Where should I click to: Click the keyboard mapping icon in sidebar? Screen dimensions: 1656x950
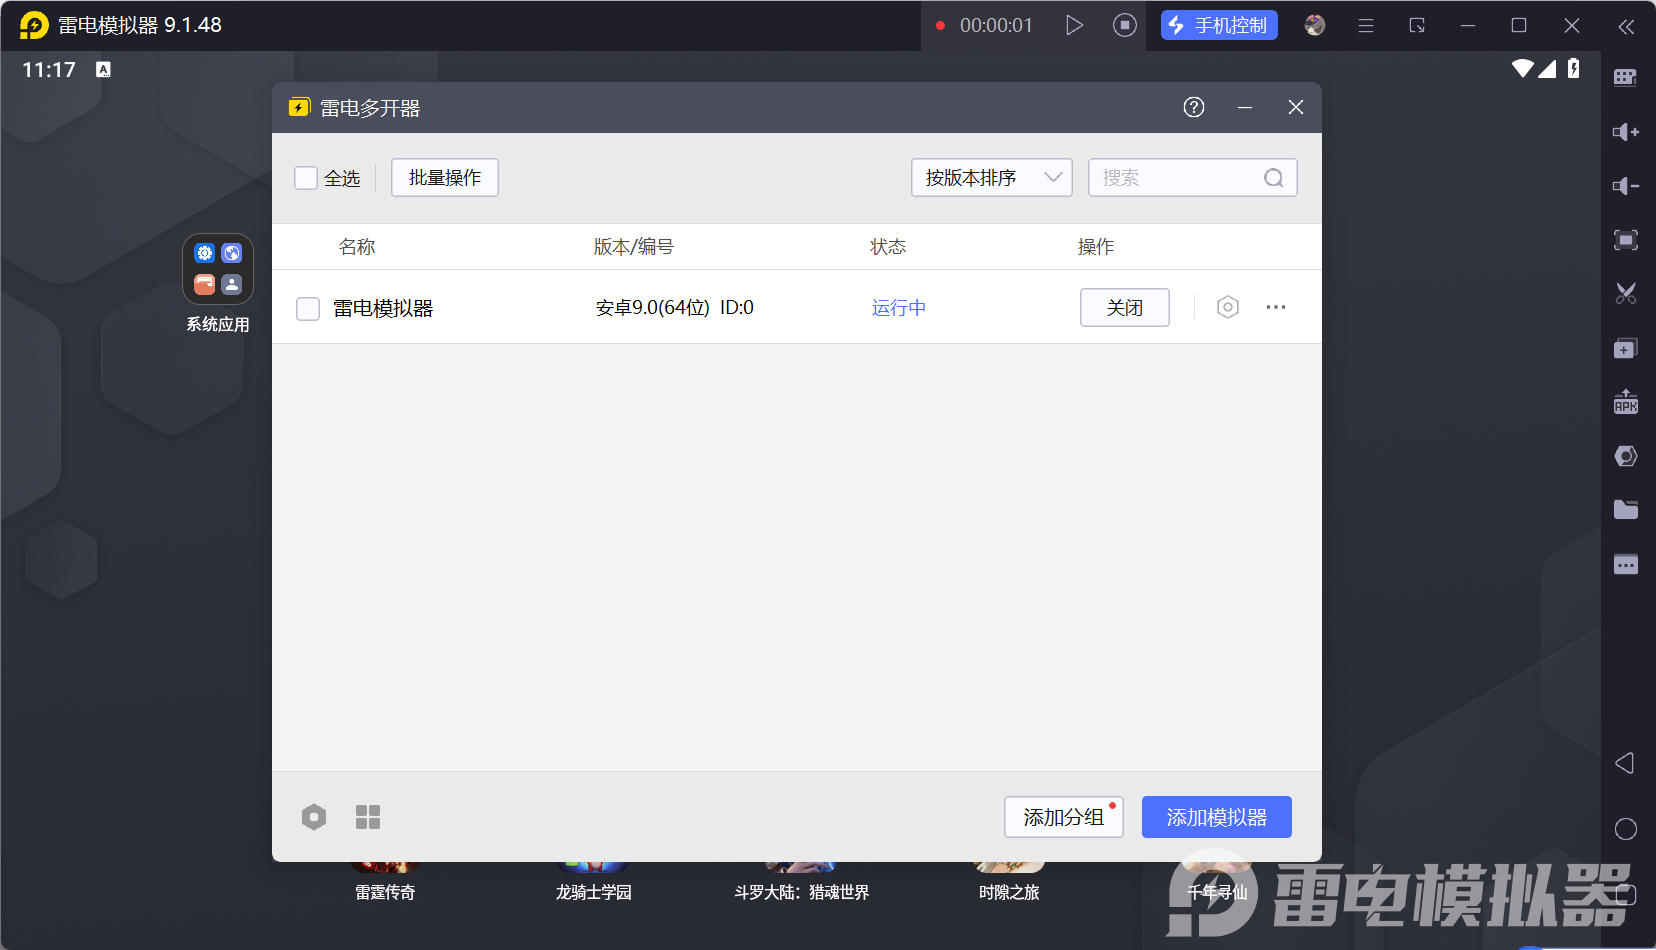[1625, 78]
